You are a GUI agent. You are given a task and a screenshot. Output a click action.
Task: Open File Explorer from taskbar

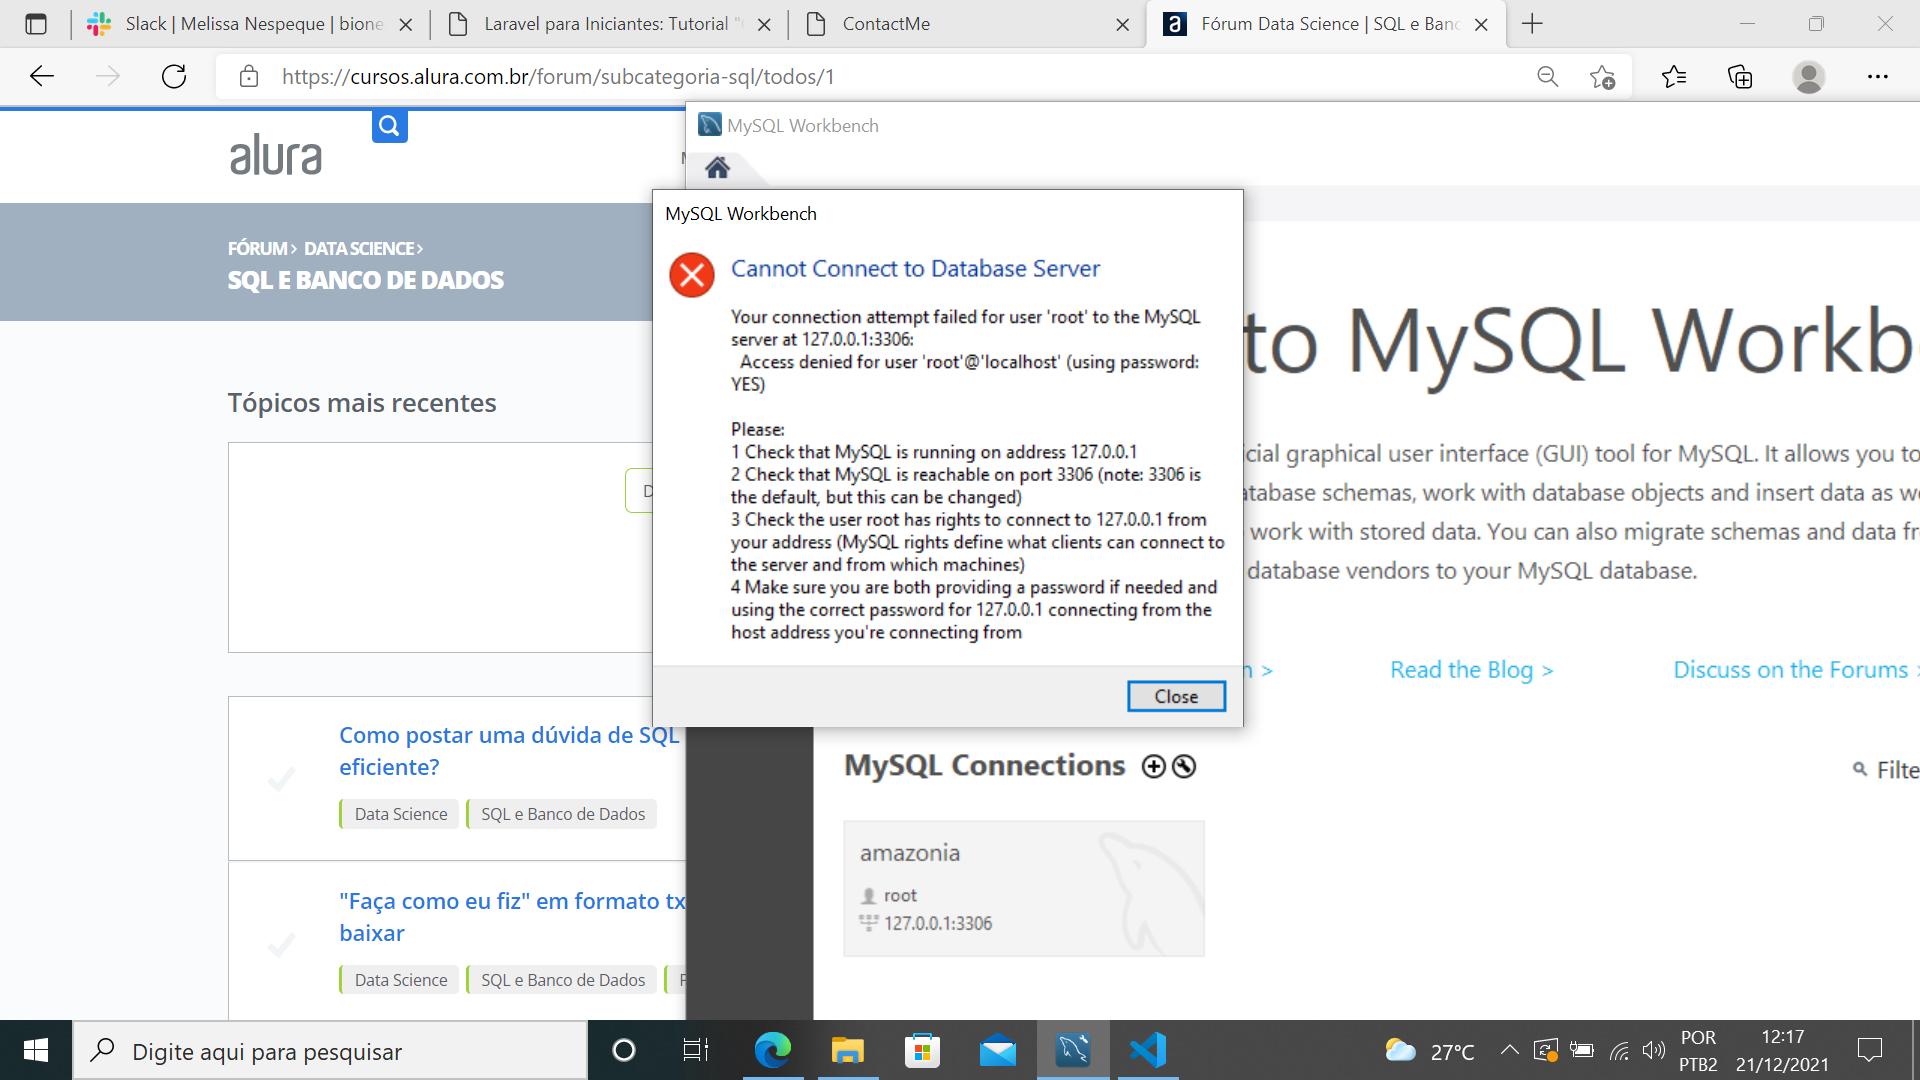tap(848, 1050)
